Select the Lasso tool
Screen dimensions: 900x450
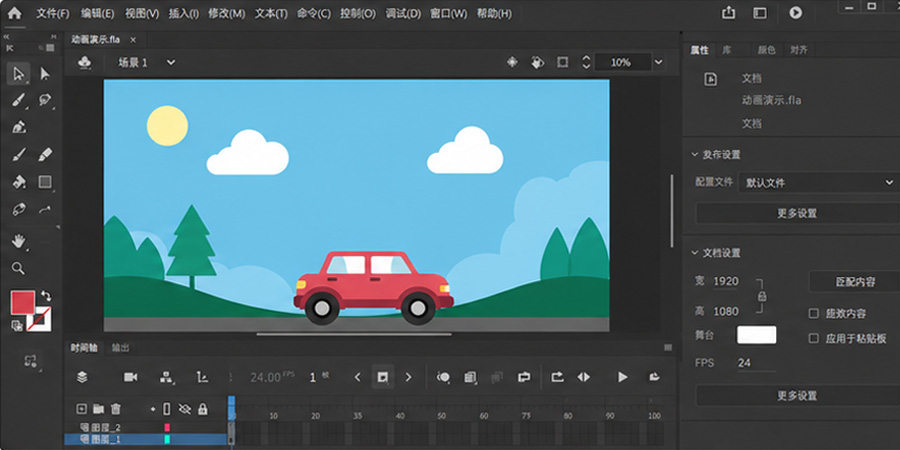pos(45,100)
